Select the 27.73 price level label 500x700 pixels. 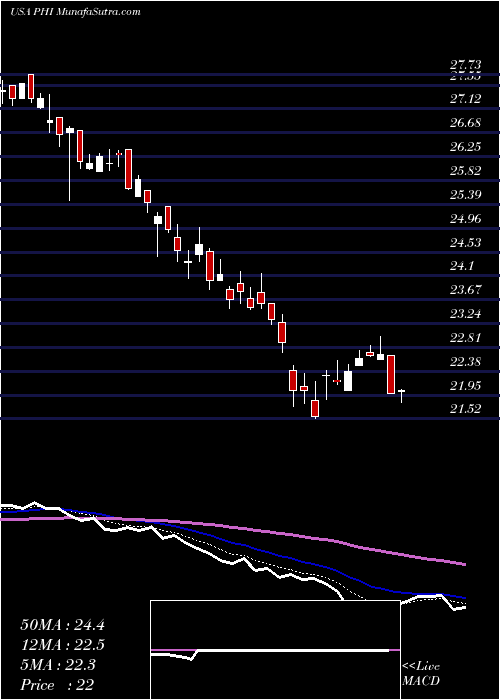point(465,66)
